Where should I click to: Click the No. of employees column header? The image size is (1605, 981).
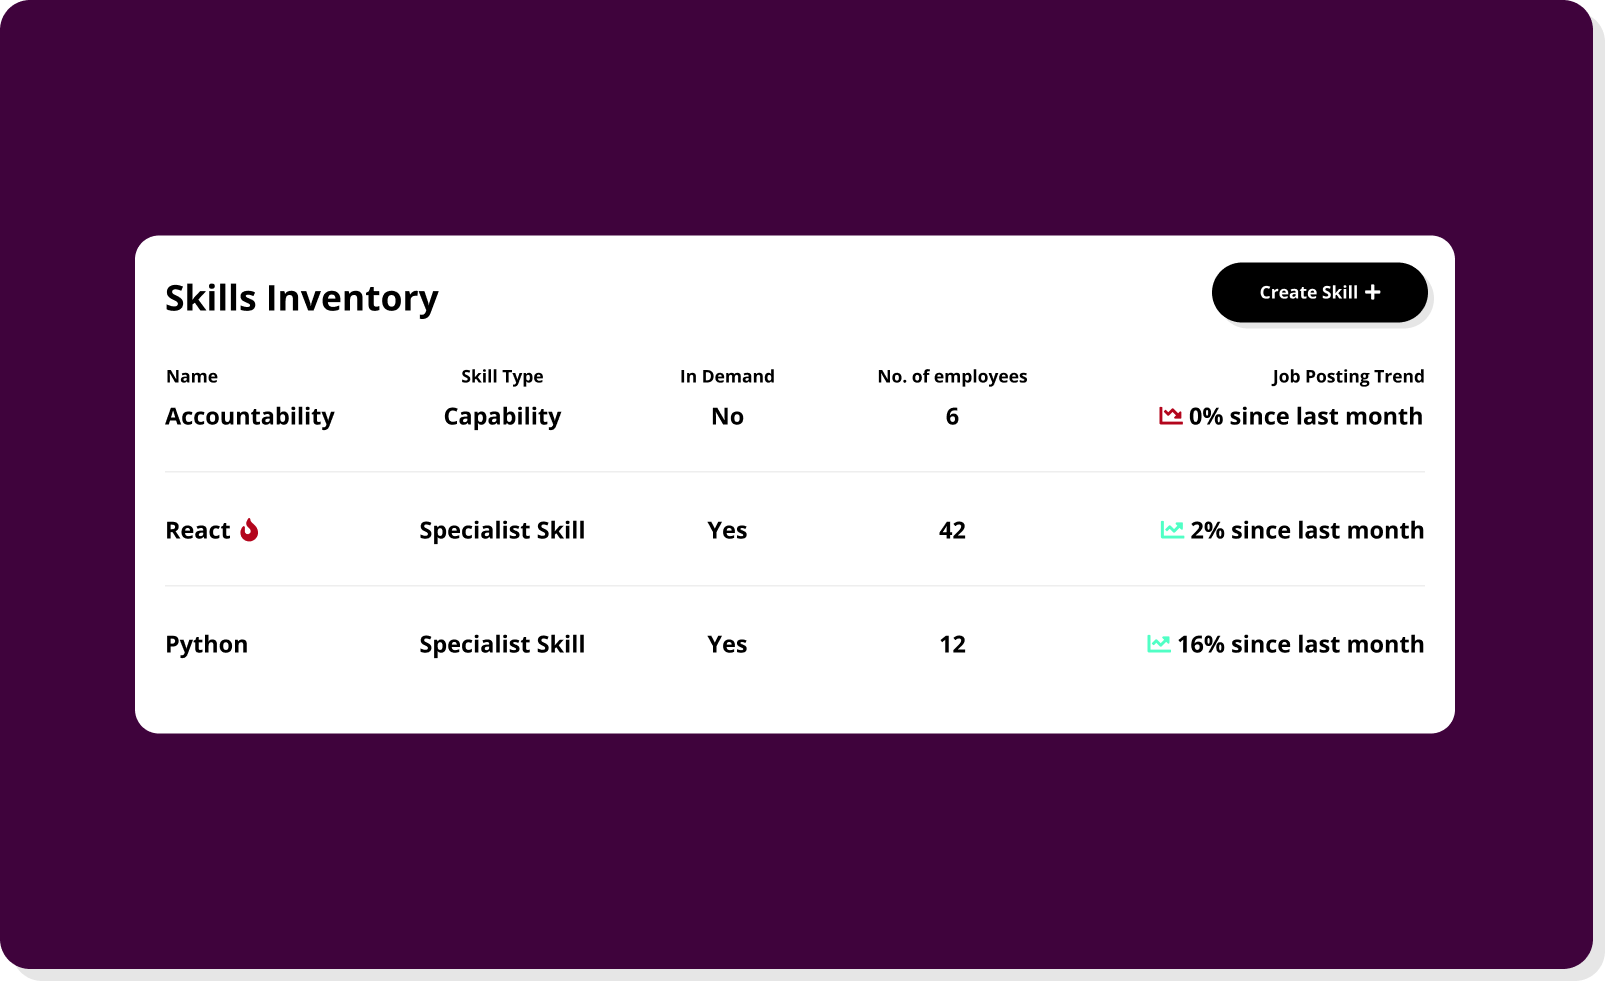pyautogui.click(x=952, y=376)
